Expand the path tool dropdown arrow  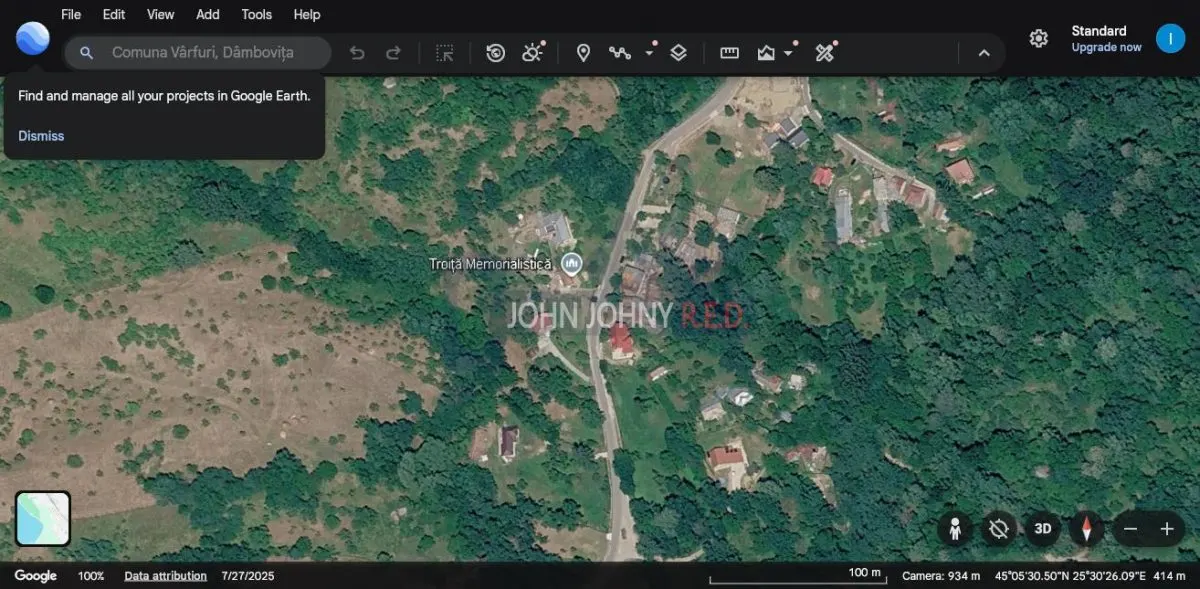(650, 53)
